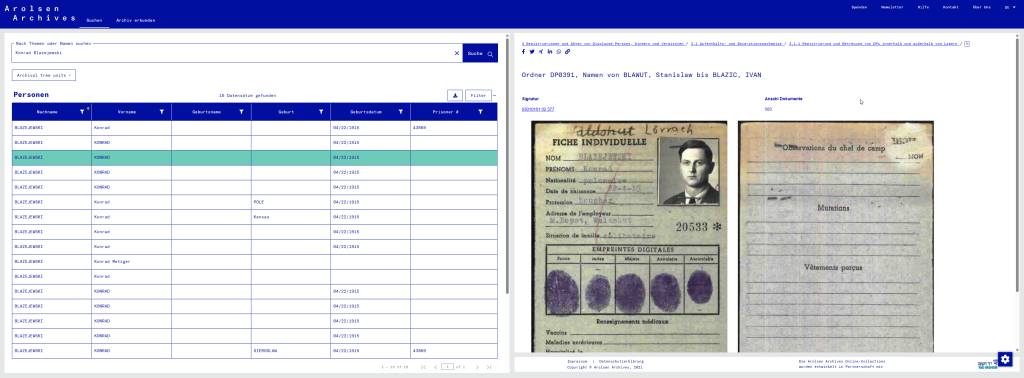The image size is (1024, 378).
Task: Share the document via WhatsApp
Action: 558,52
